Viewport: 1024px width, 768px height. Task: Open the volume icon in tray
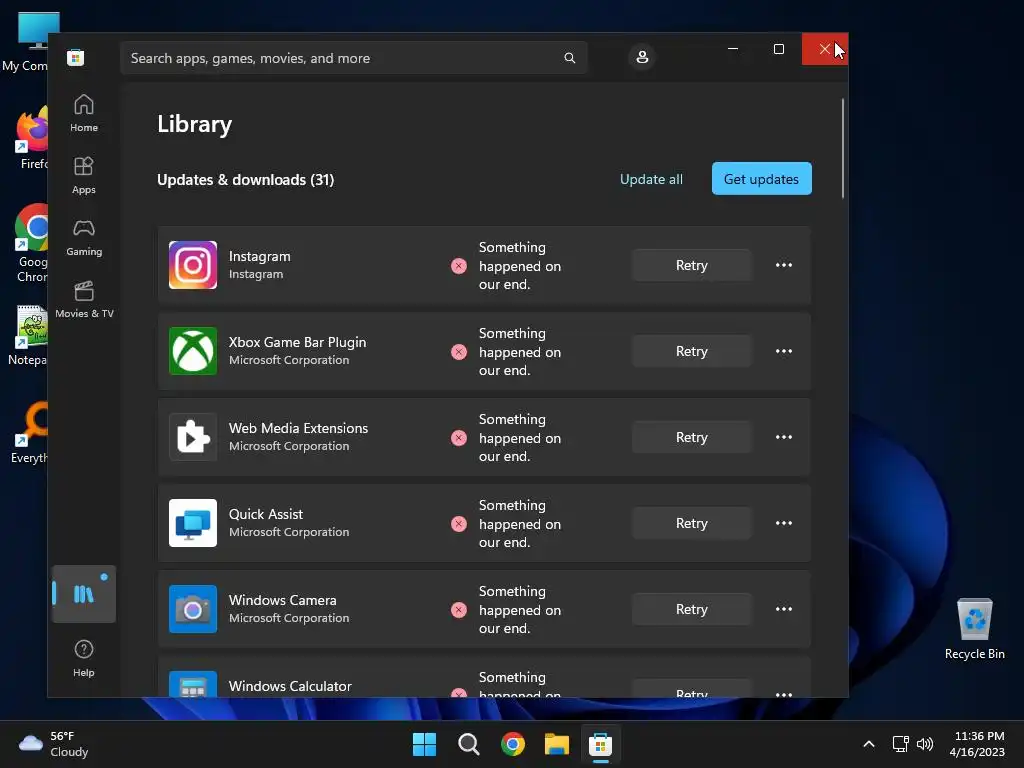(925, 744)
